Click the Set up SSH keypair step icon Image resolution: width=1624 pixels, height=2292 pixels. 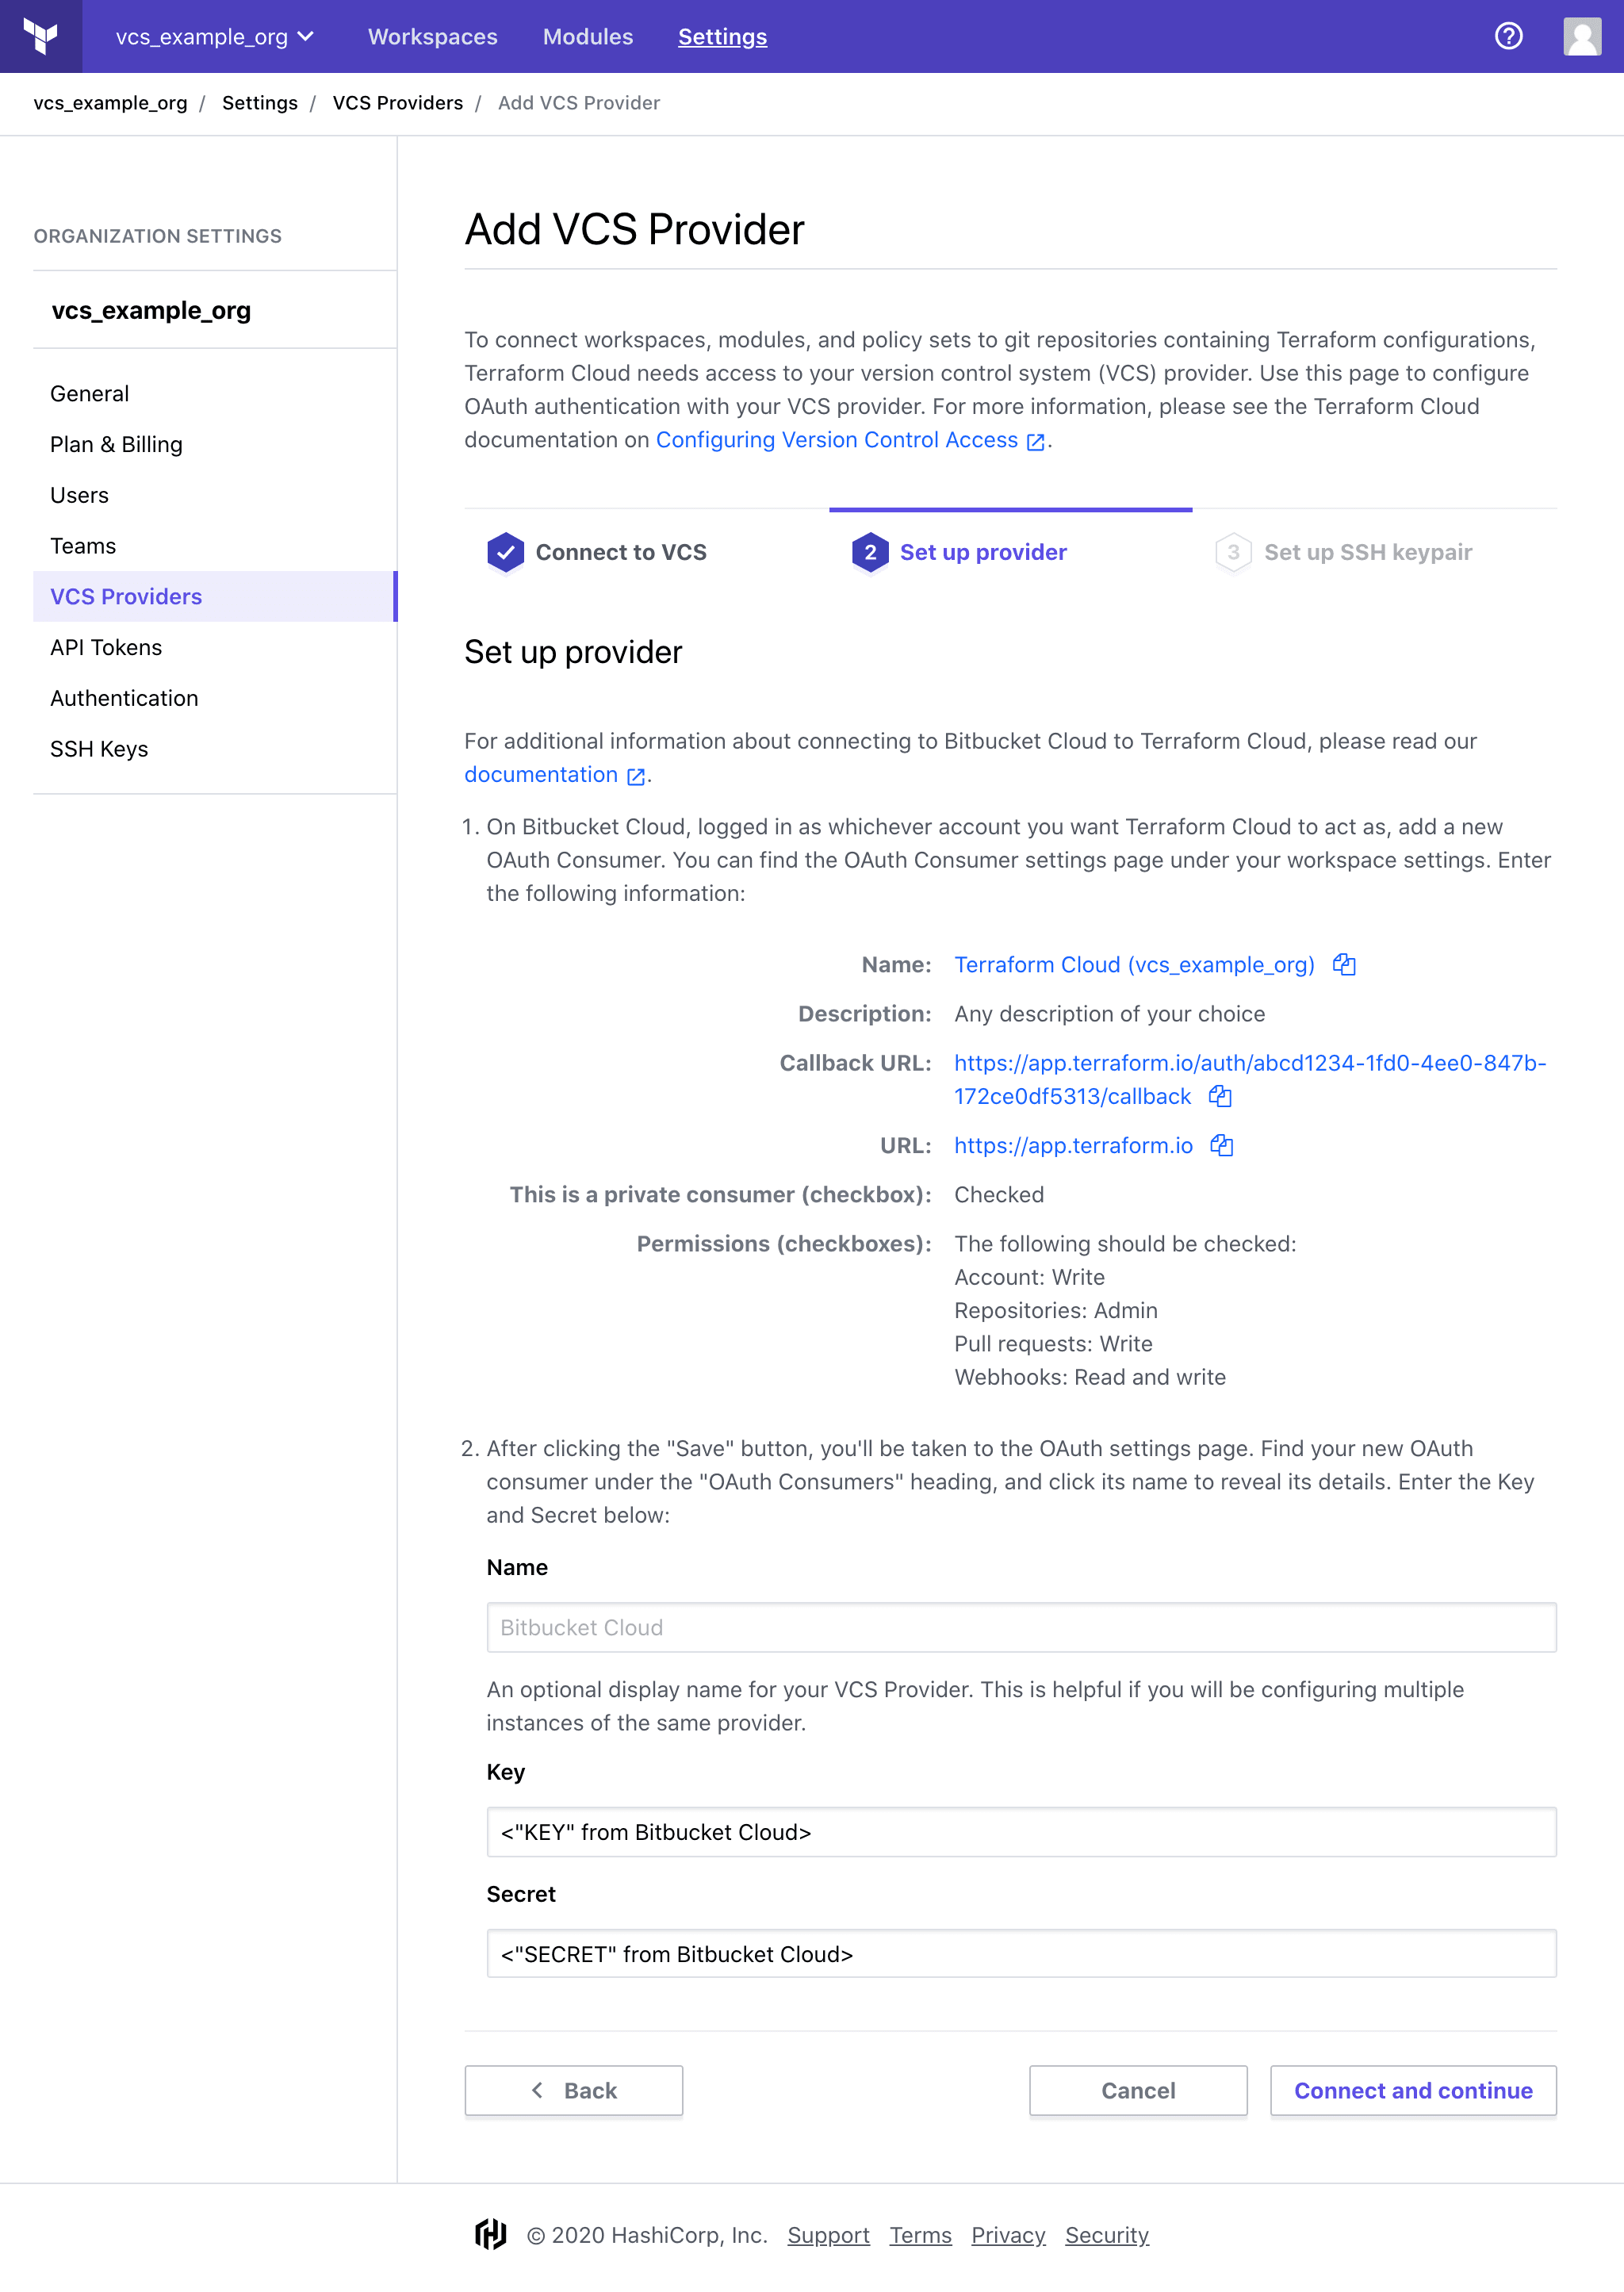tap(1232, 552)
